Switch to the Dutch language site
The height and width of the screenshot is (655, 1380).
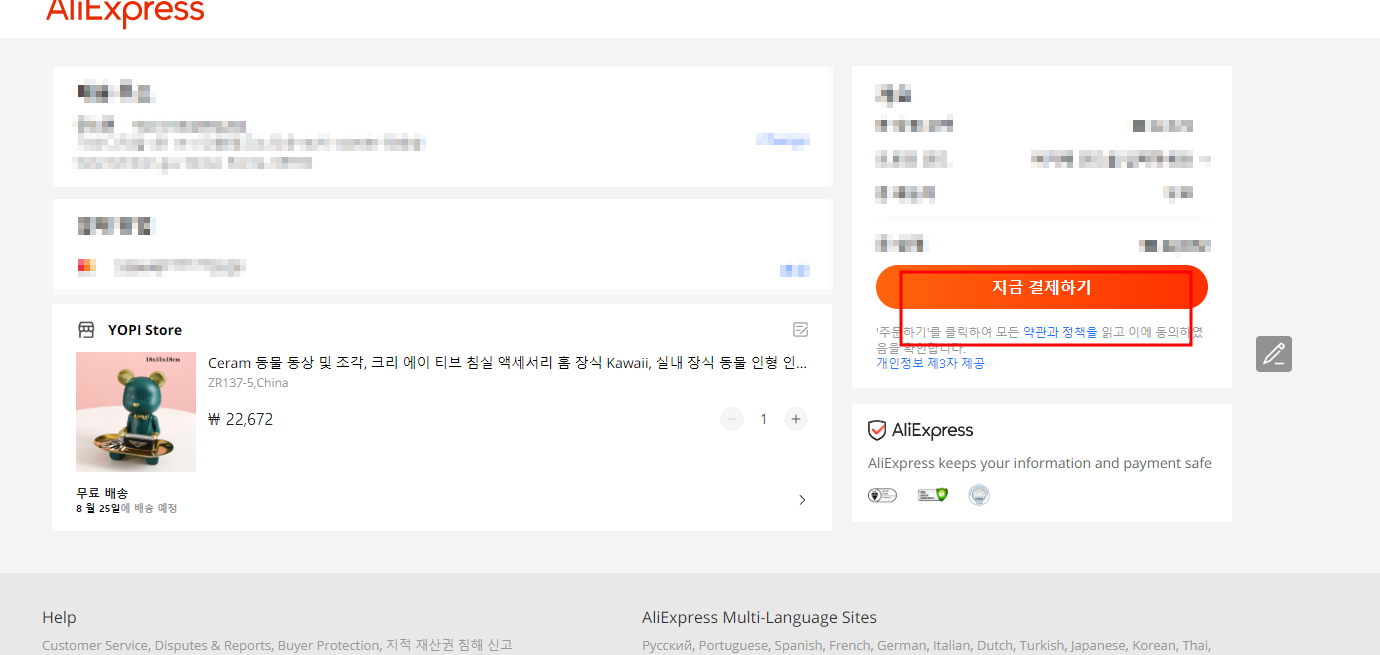[x=996, y=646]
